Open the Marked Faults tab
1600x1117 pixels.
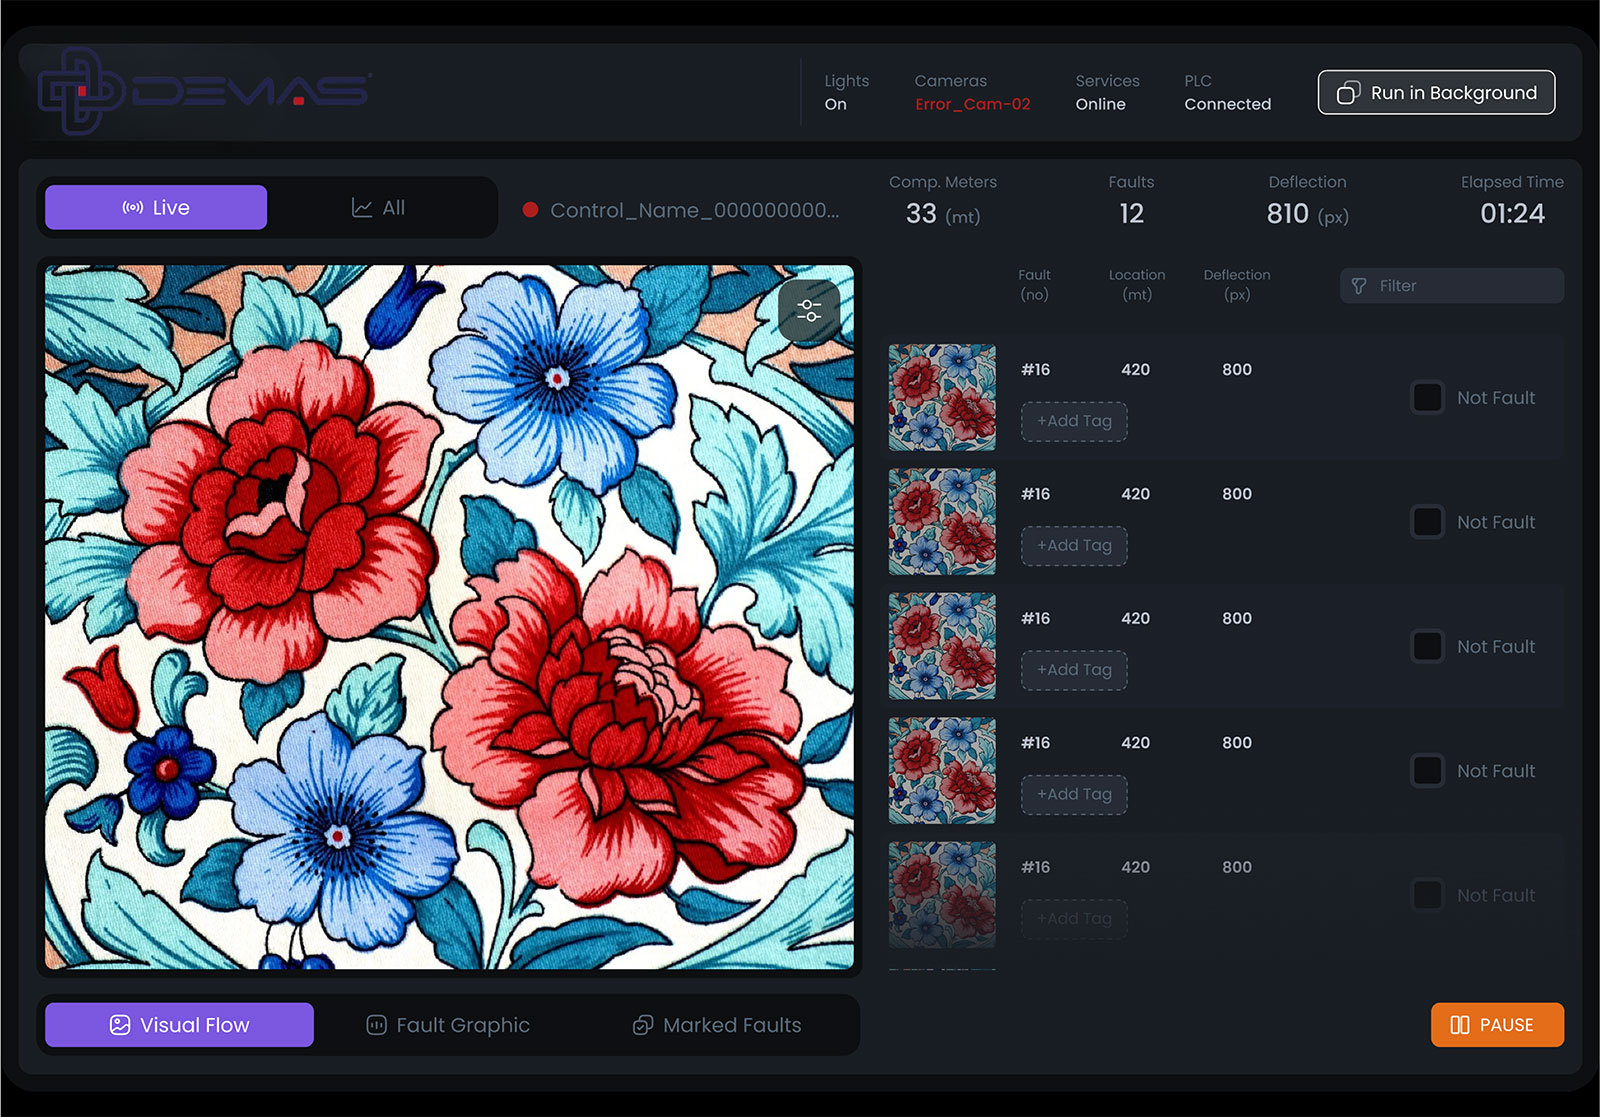(x=717, y=1025)
